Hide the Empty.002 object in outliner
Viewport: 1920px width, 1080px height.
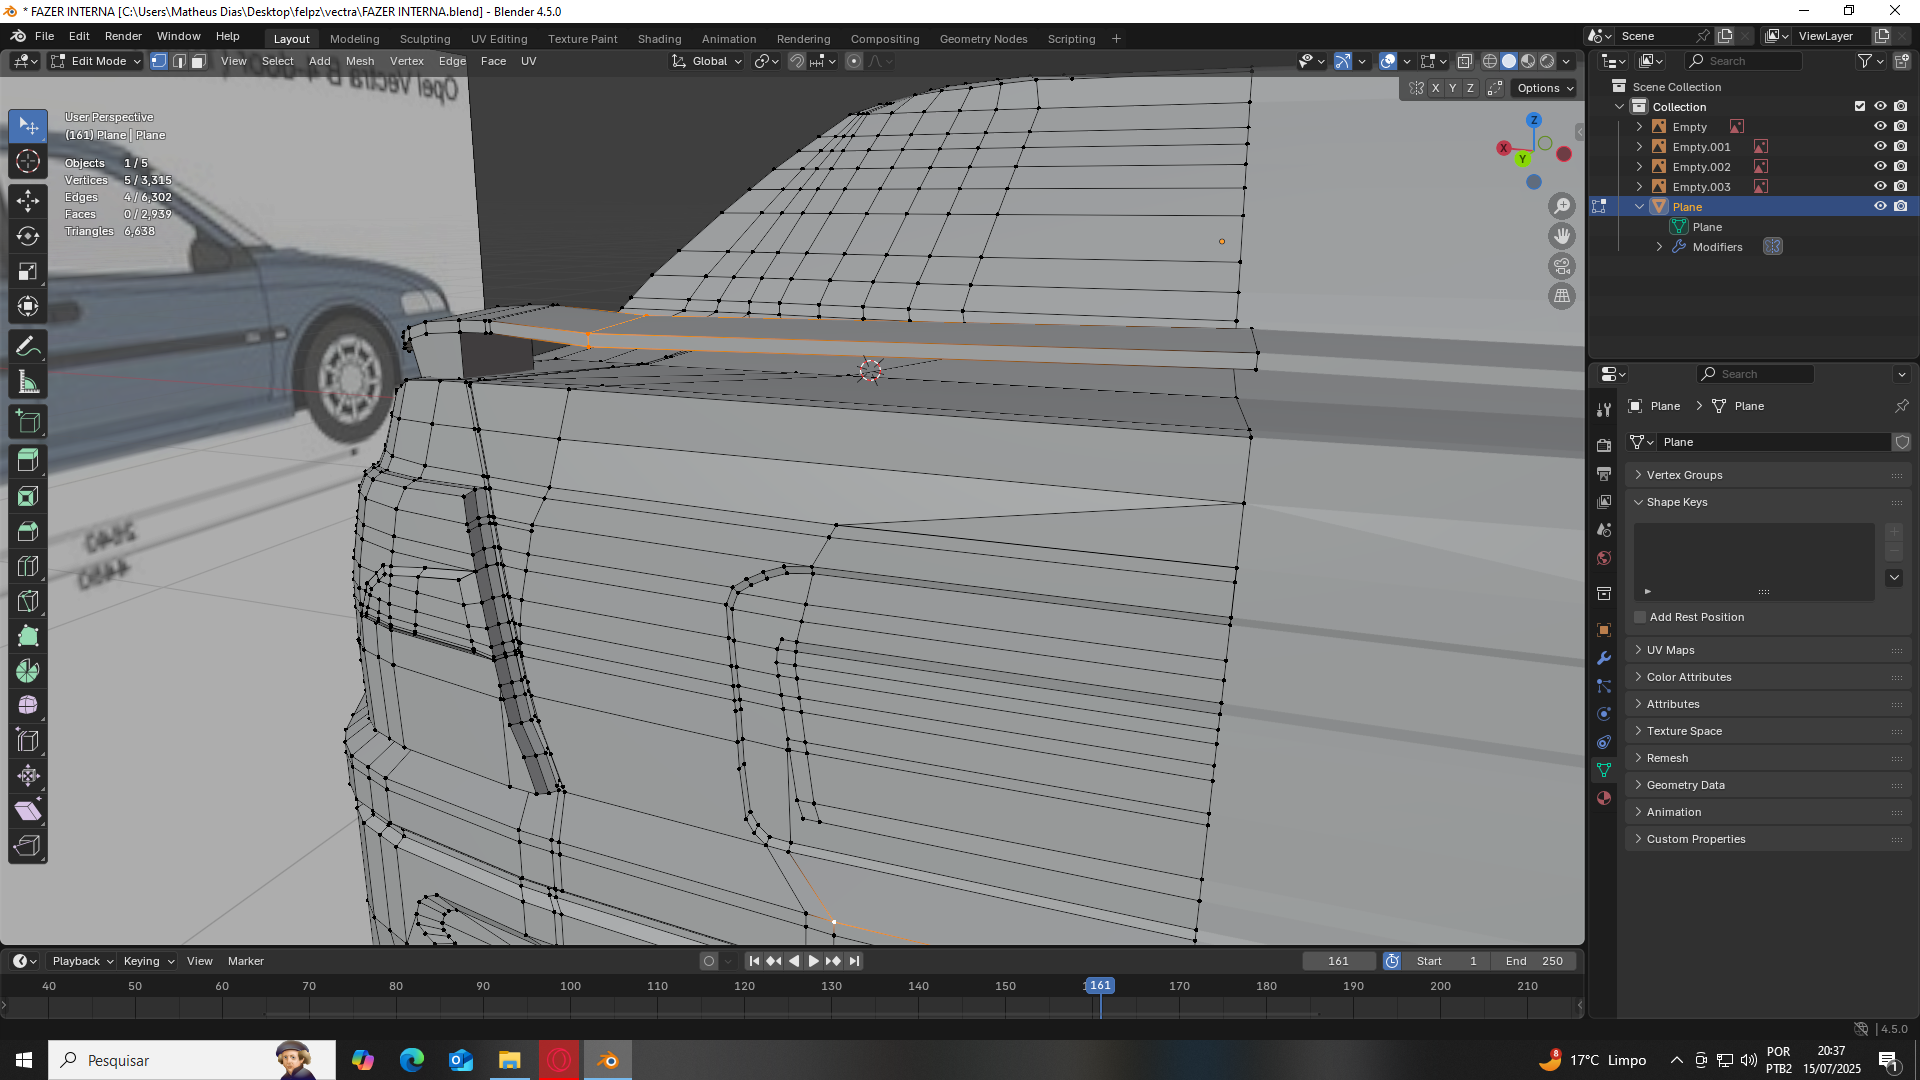point(1880,167)
